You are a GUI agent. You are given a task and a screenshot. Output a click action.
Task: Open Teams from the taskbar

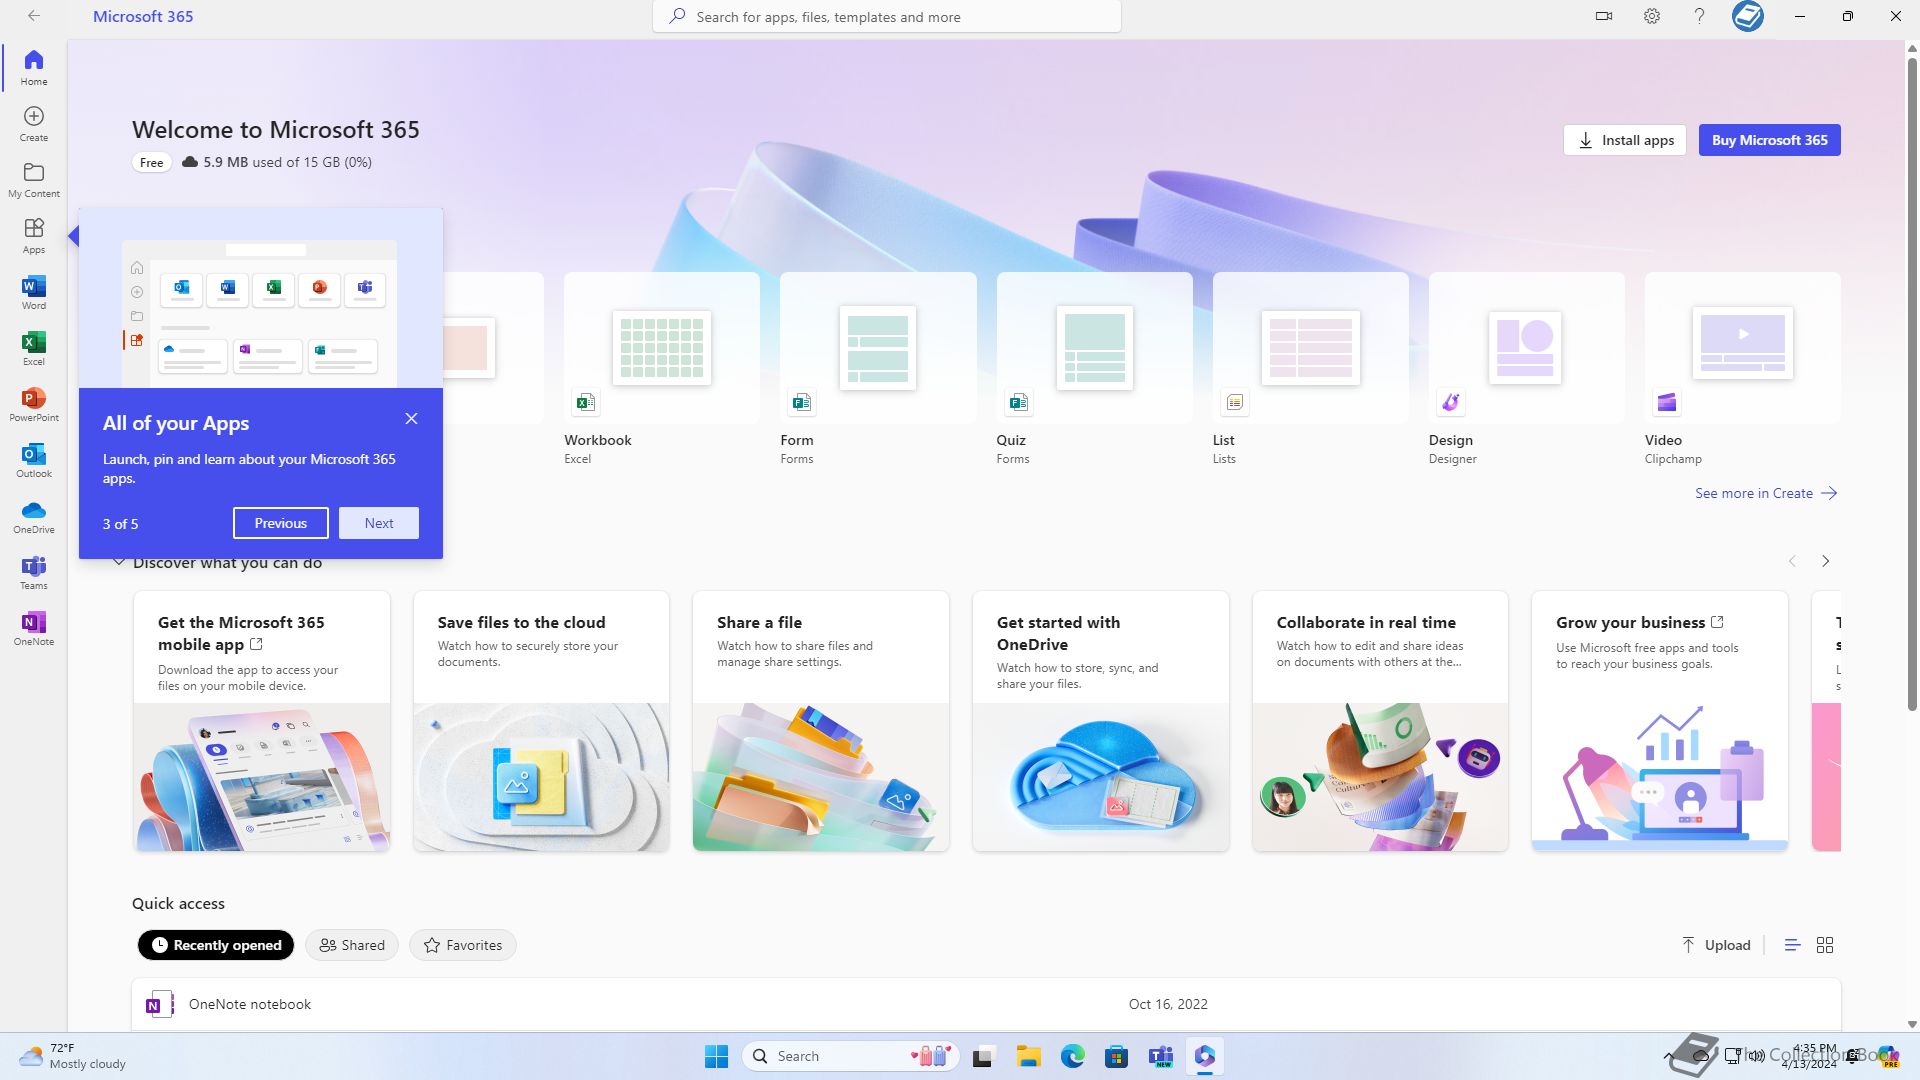point(1160,1056)
